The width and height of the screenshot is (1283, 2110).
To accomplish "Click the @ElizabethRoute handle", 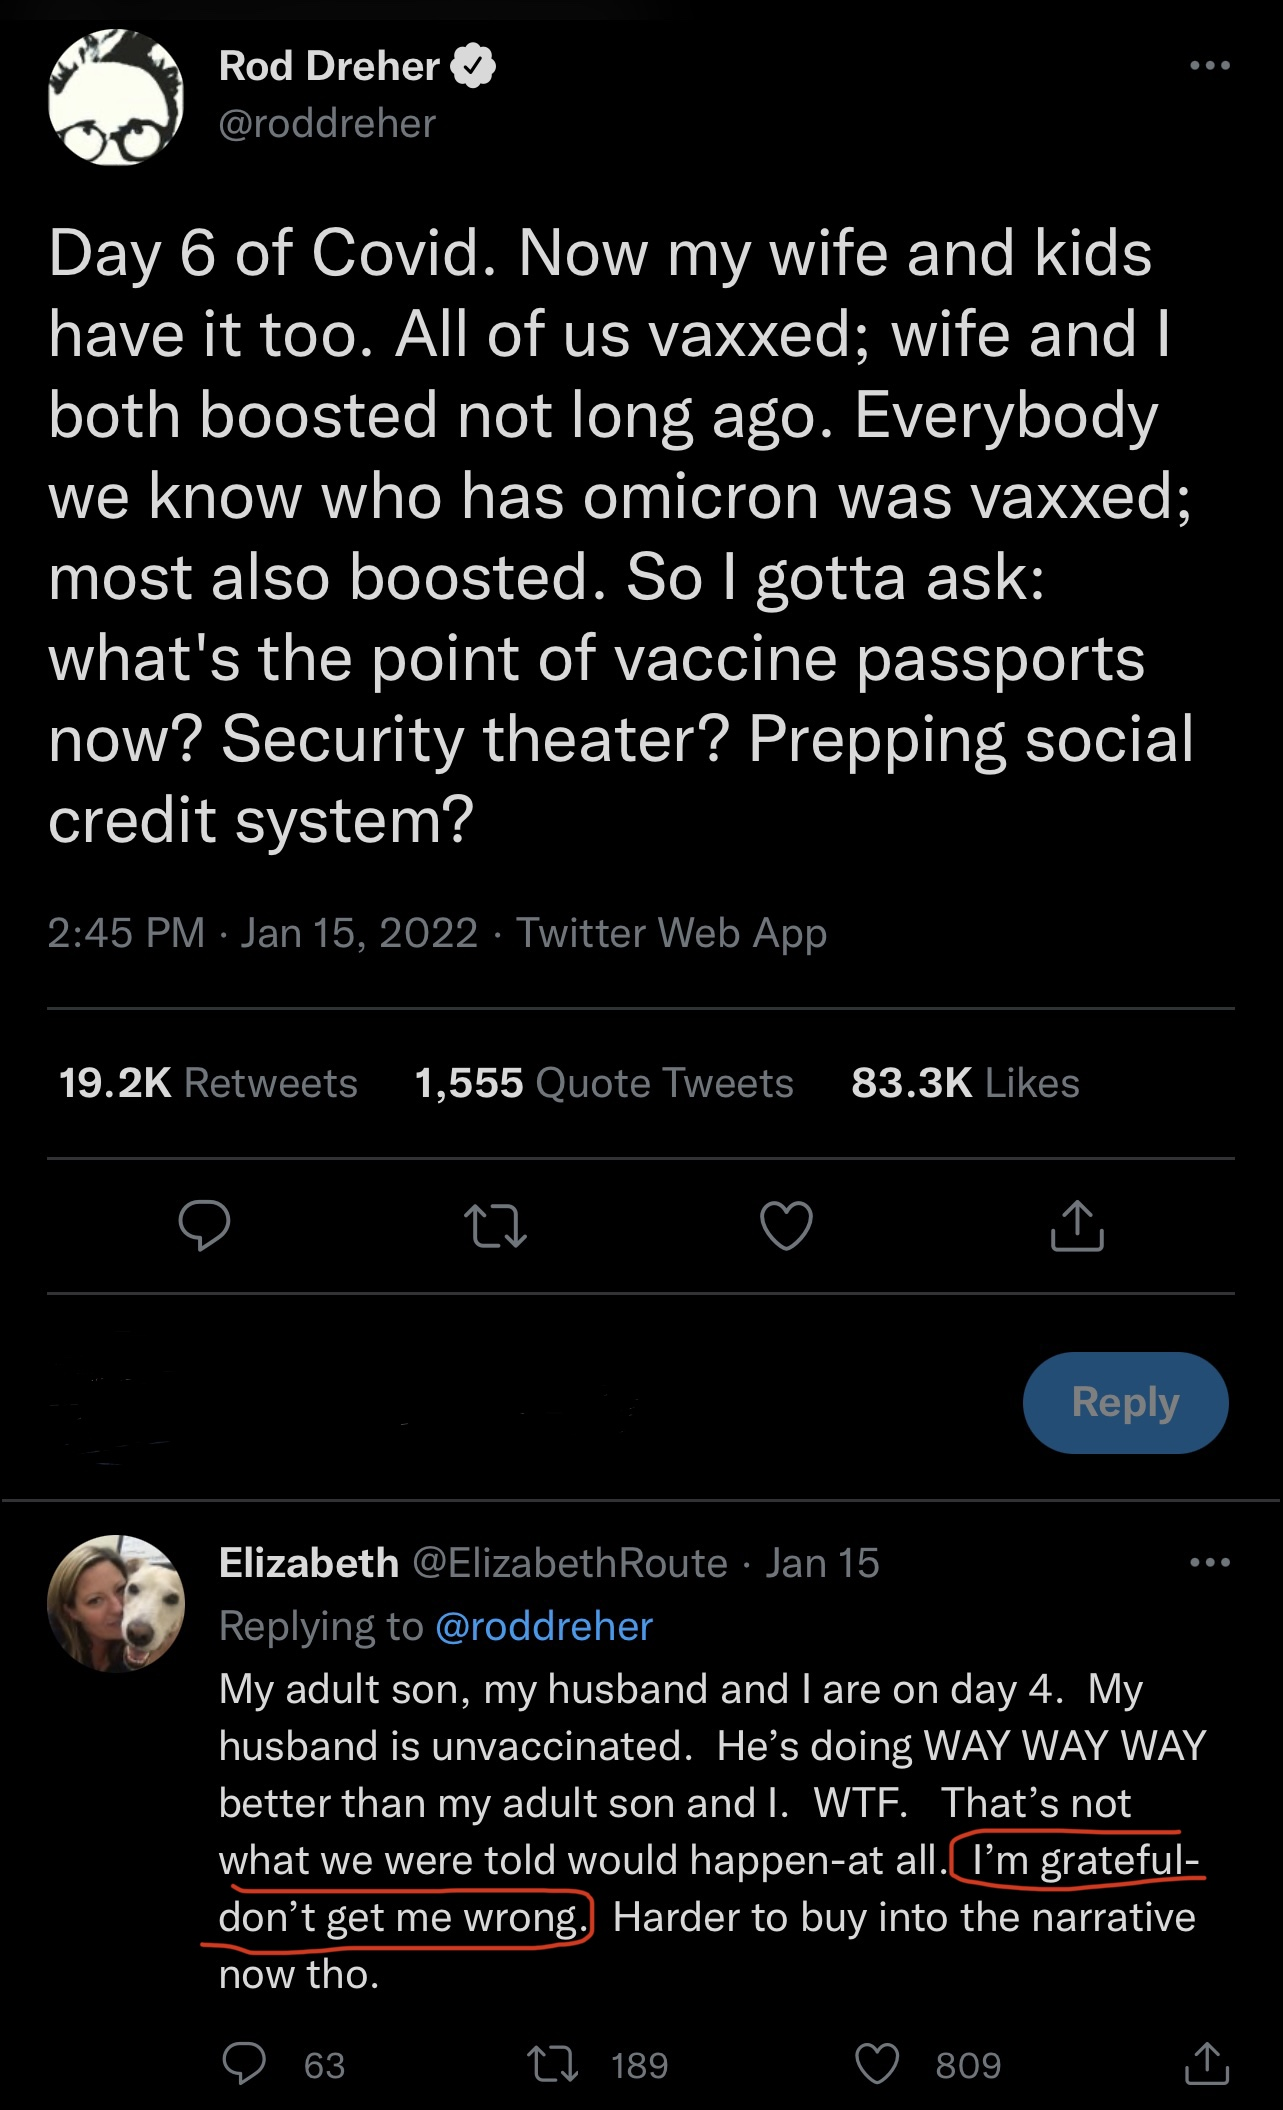I will (x=570, y=1563).
